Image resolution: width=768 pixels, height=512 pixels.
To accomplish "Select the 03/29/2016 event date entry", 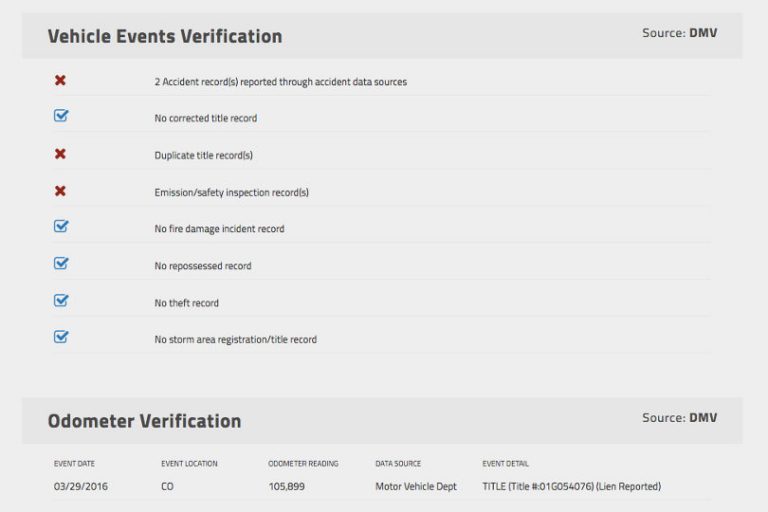I will coord(81,487).
